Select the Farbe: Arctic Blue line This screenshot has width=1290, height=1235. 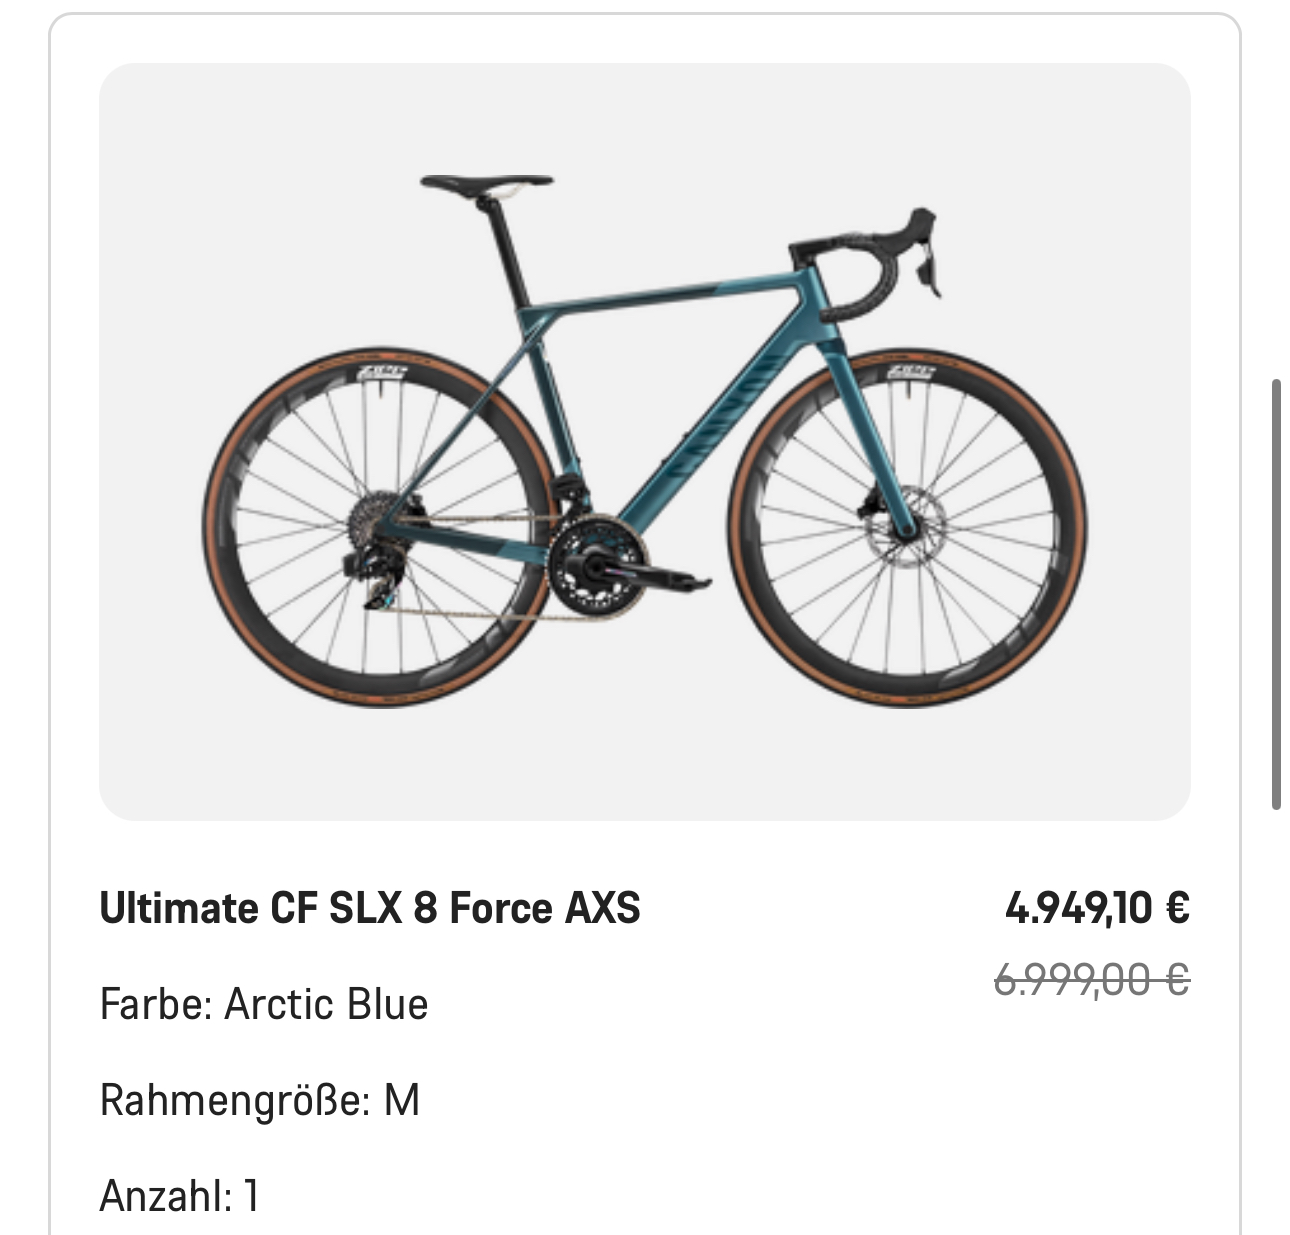[x=264, y=1004]
